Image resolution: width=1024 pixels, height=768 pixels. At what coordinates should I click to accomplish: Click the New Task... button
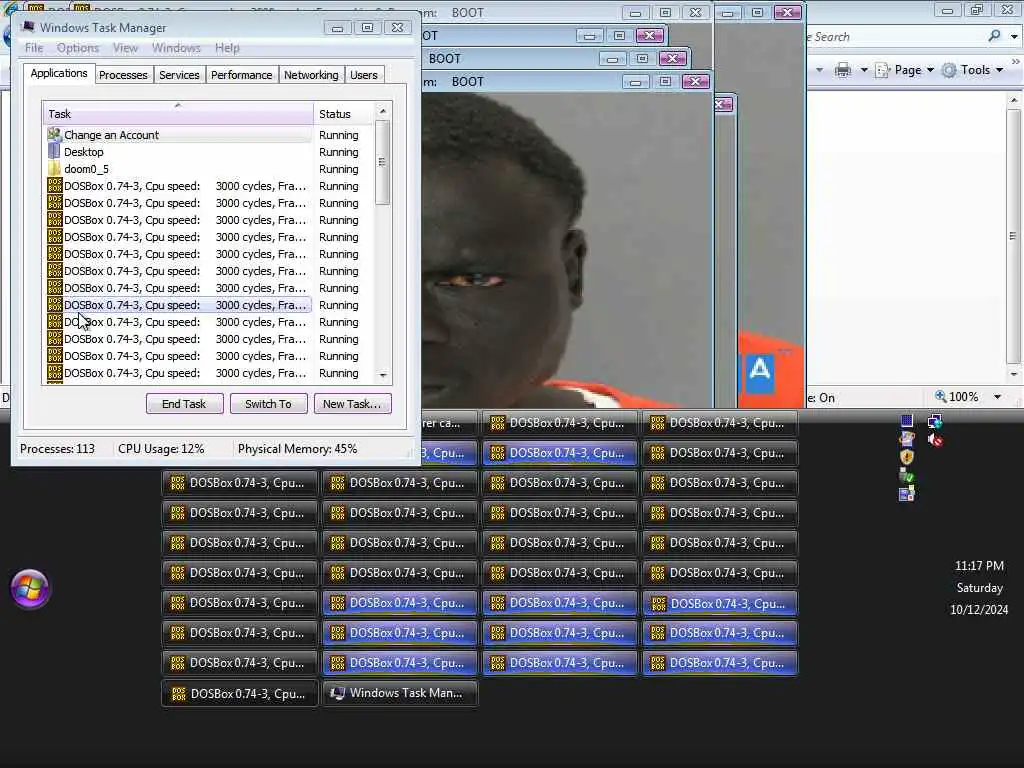pos(352,404)
